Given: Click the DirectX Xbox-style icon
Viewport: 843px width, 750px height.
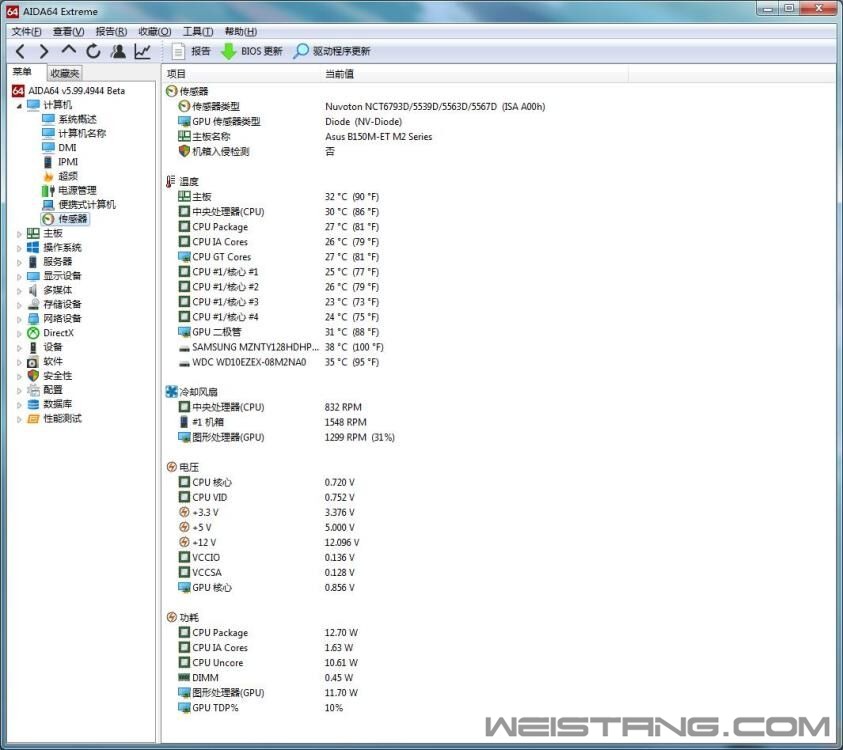Looking at the screenshot, I should click(33, 333).
